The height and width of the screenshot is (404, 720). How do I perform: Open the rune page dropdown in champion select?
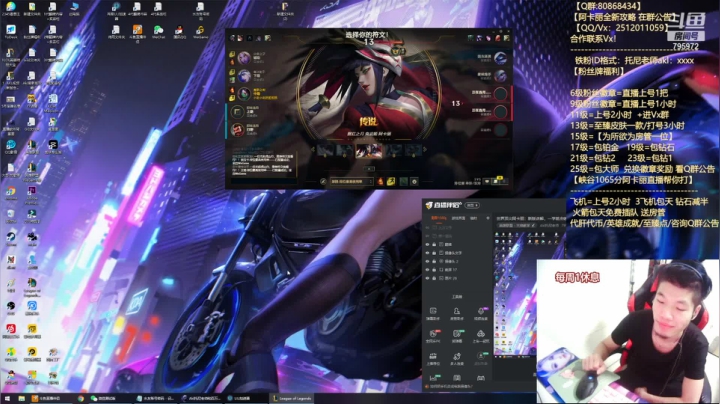point(352,182)
